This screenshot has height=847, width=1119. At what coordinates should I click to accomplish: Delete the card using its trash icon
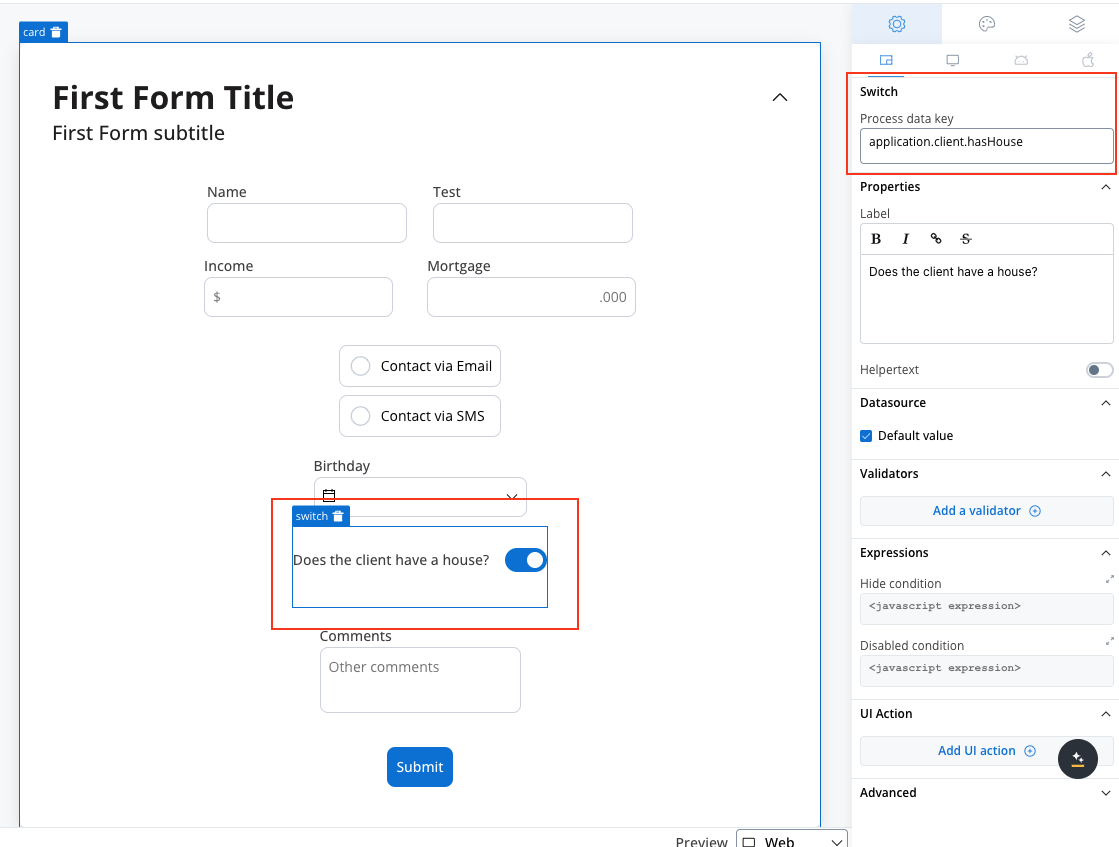tap(56, 32)
